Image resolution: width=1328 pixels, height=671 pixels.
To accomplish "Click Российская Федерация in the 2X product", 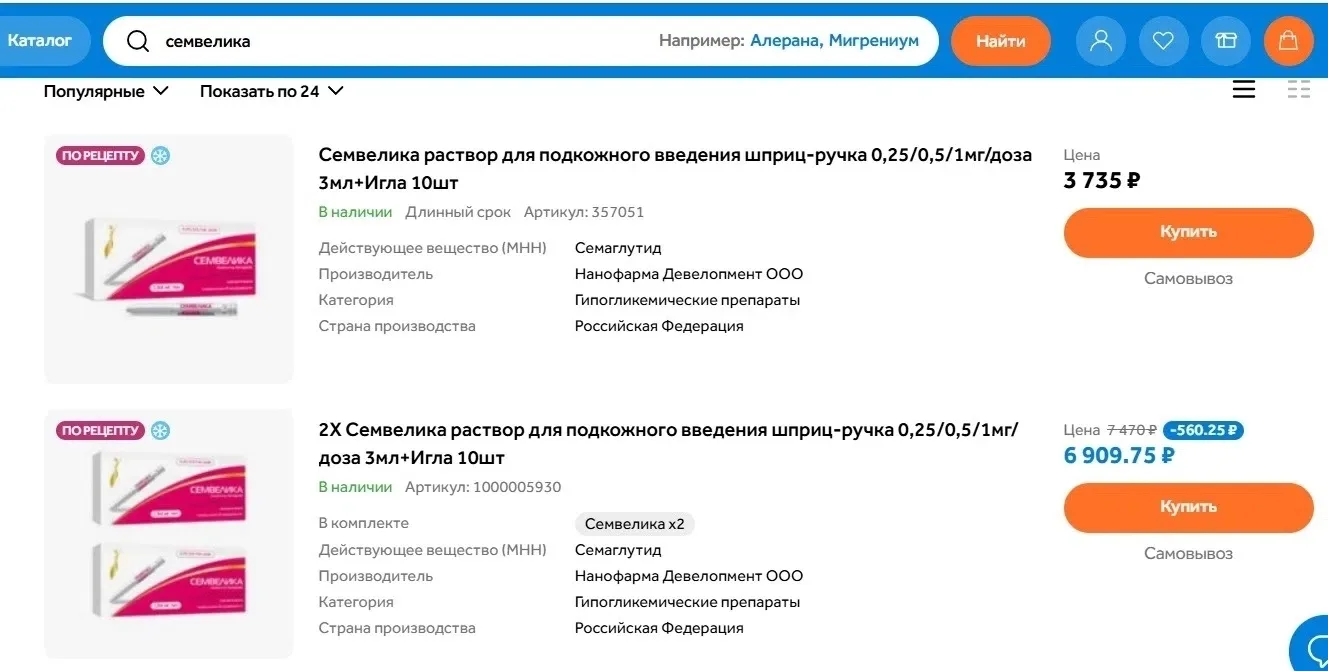I will (x=659, y=628).
